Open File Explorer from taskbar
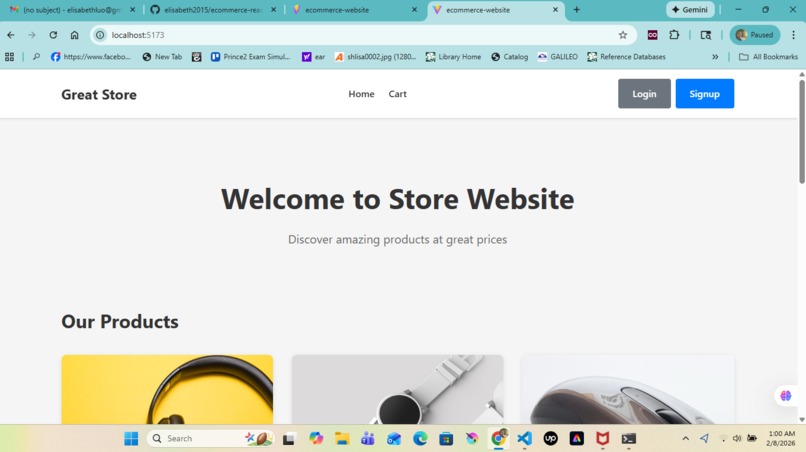 pos(342,439)
